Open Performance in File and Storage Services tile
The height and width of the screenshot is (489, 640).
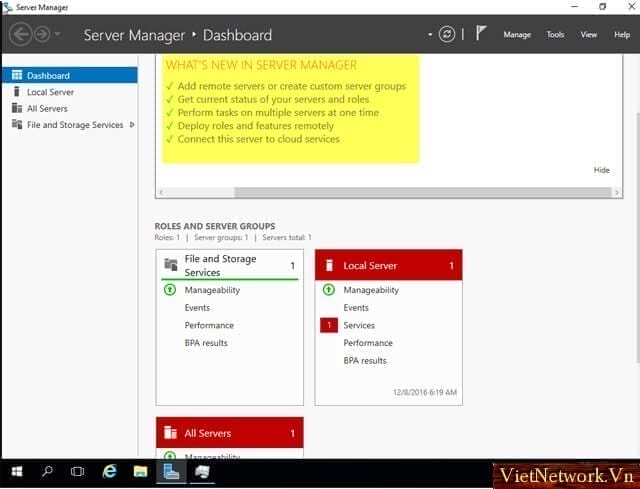(x=209, y=325)
